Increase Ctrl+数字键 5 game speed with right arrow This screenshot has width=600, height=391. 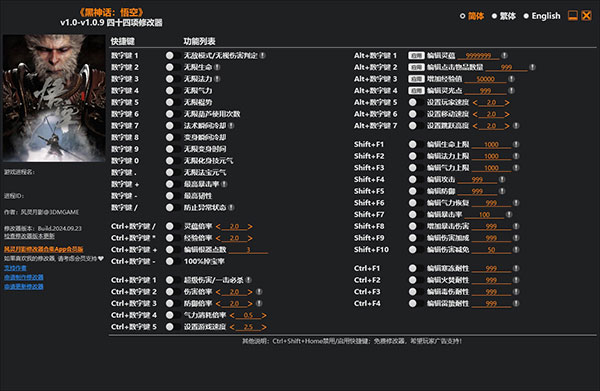[x=264, y=327]
